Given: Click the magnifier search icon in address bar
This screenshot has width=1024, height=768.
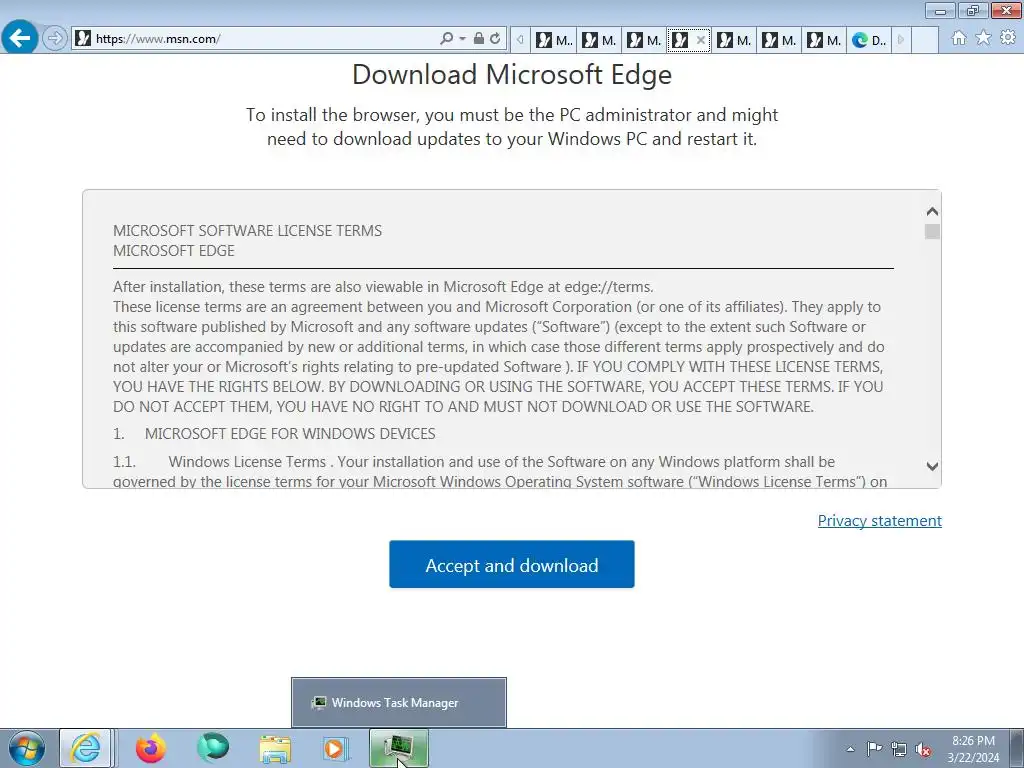Looking at the screenshot, I should (x=447, y=39).
